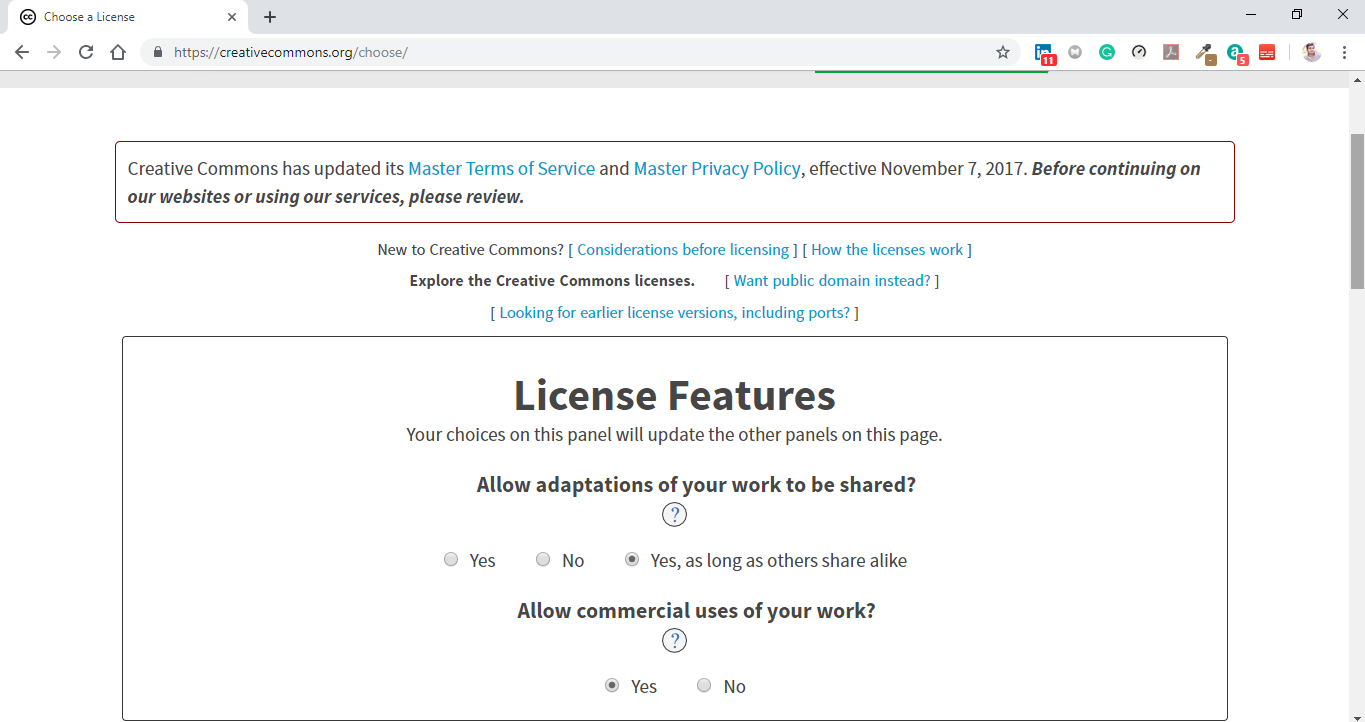Launch the speedometer extension
The height and width of the screenshot is (722, 1365).
[1139, 52]
